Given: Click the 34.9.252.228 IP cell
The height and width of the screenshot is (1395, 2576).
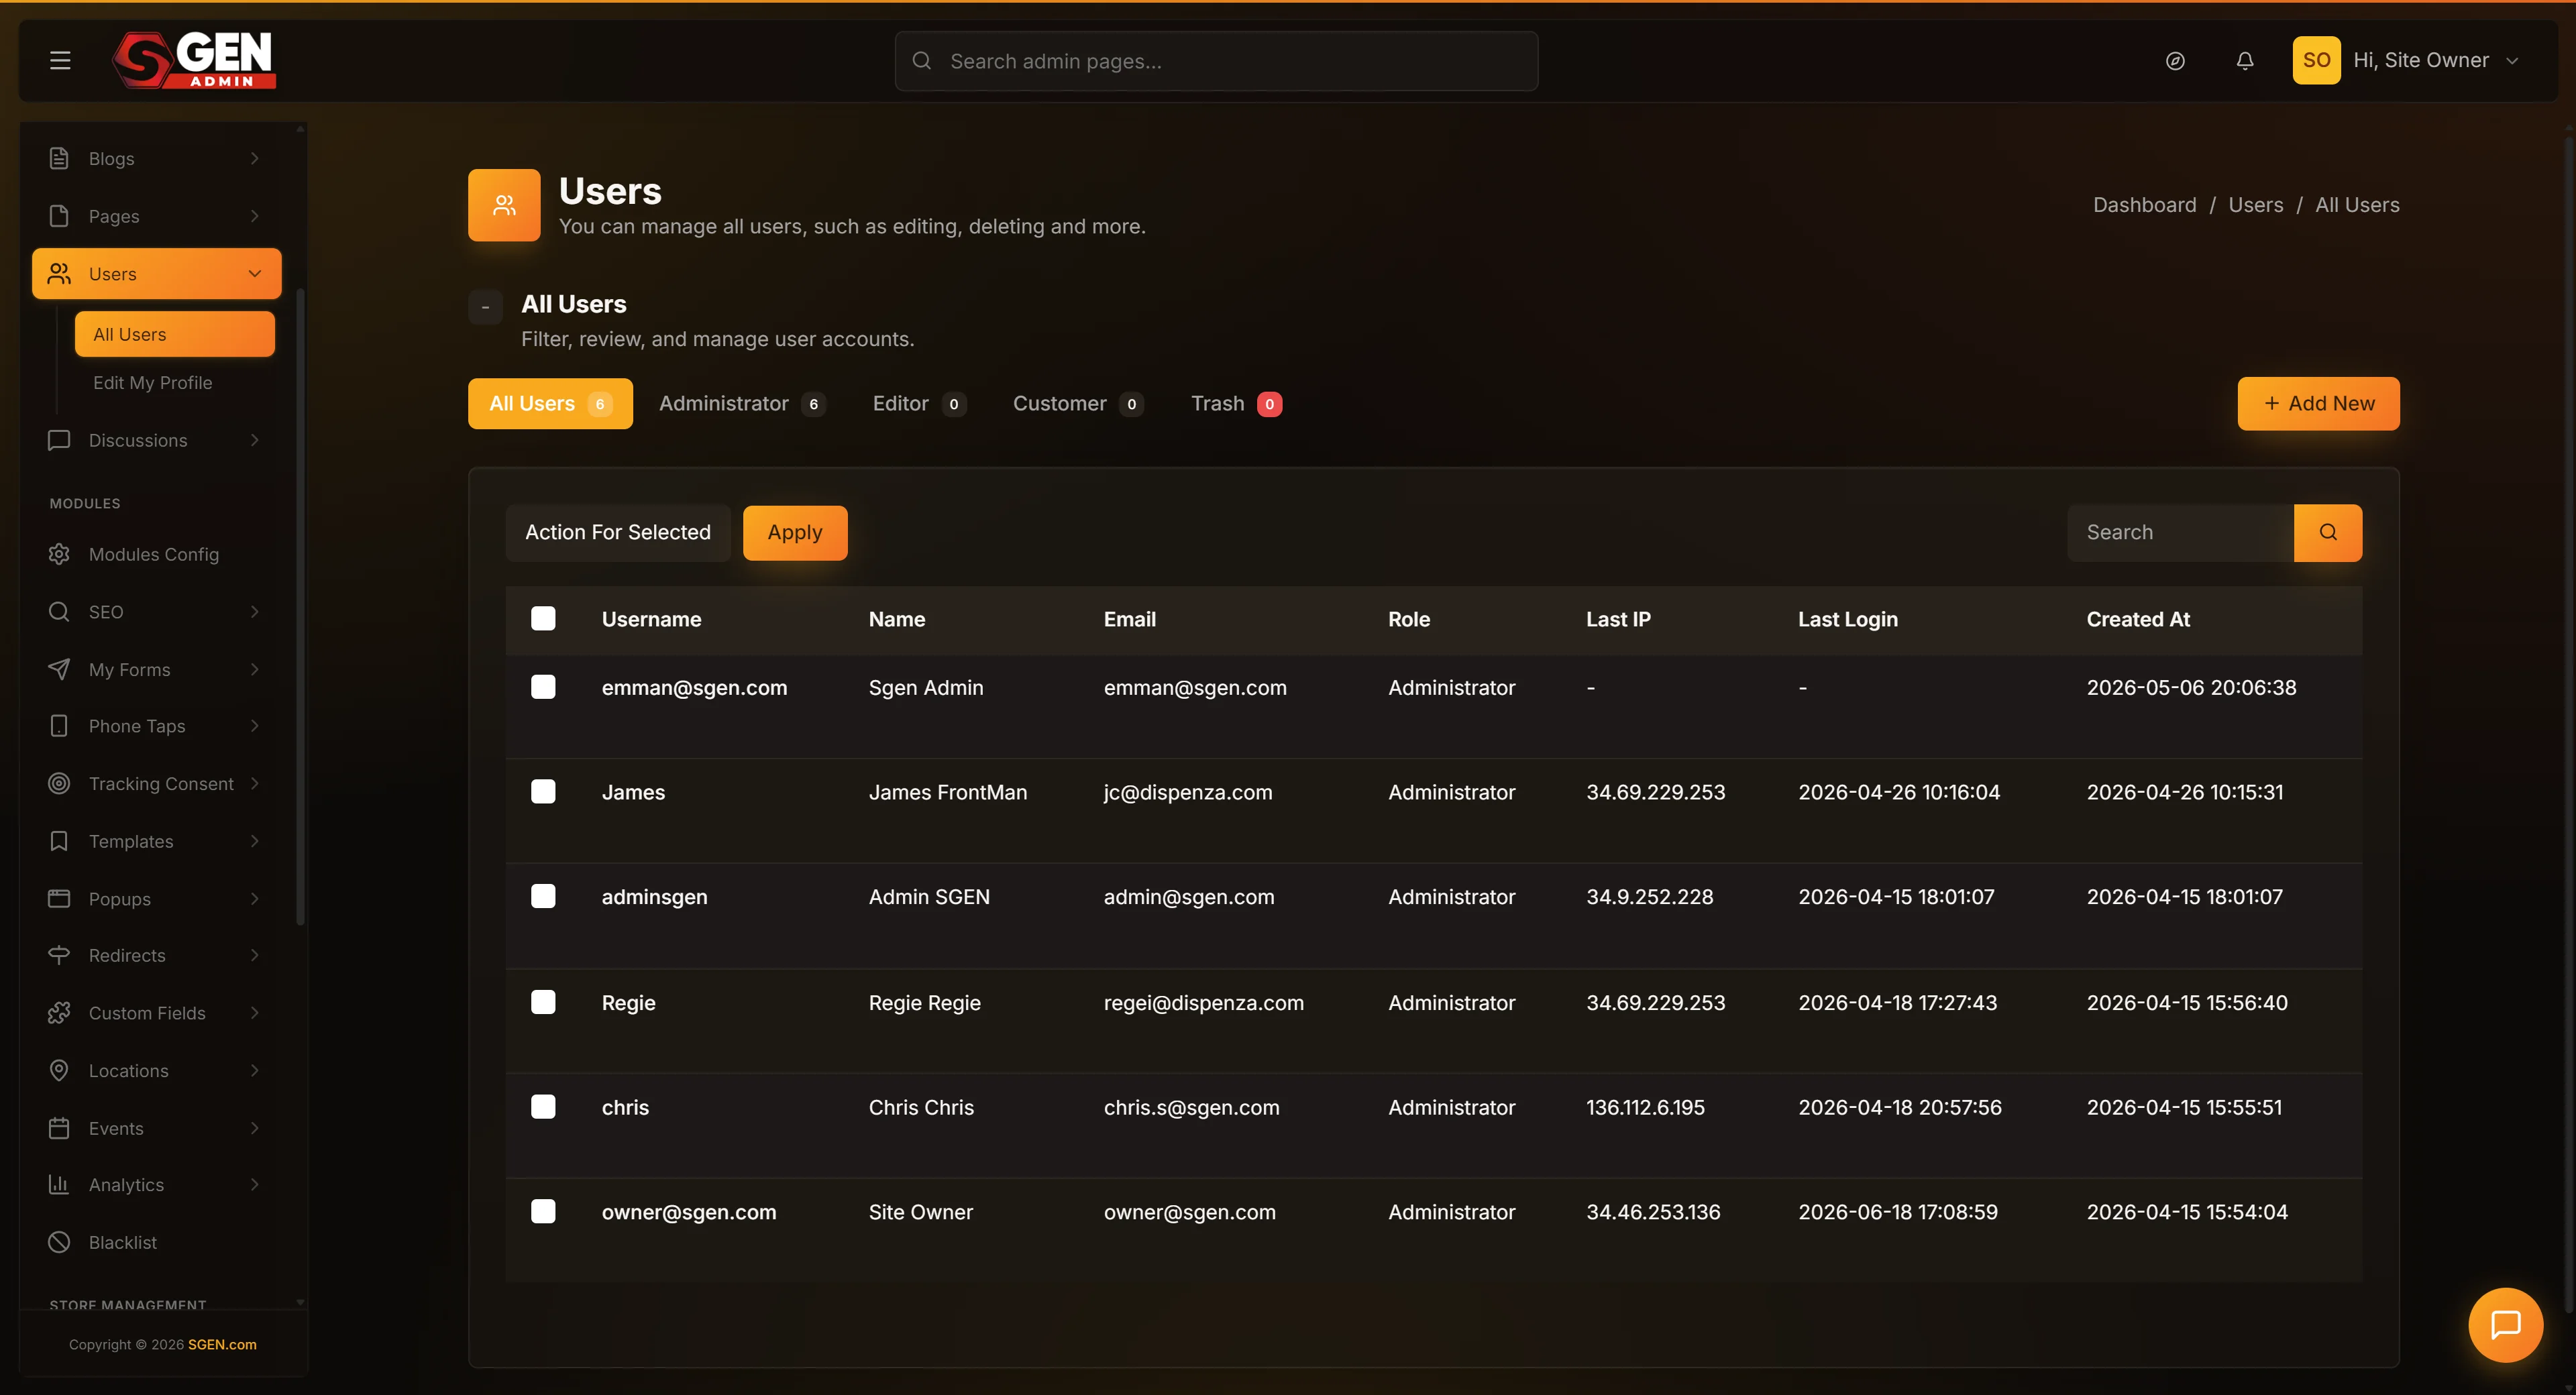Looking at the screenshot, I should pos(1649,897).
